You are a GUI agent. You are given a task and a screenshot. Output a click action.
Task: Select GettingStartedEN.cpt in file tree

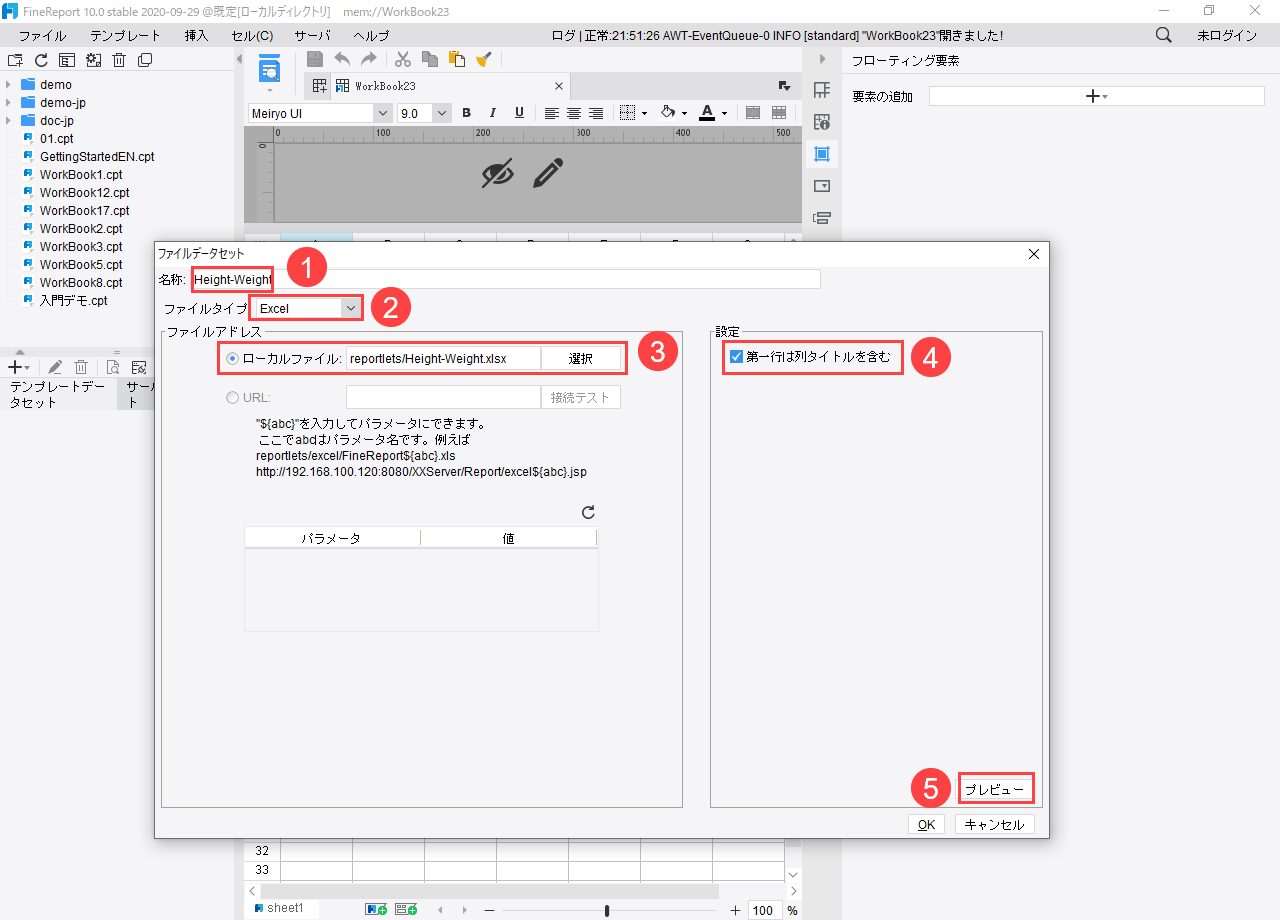pos(97,157)
